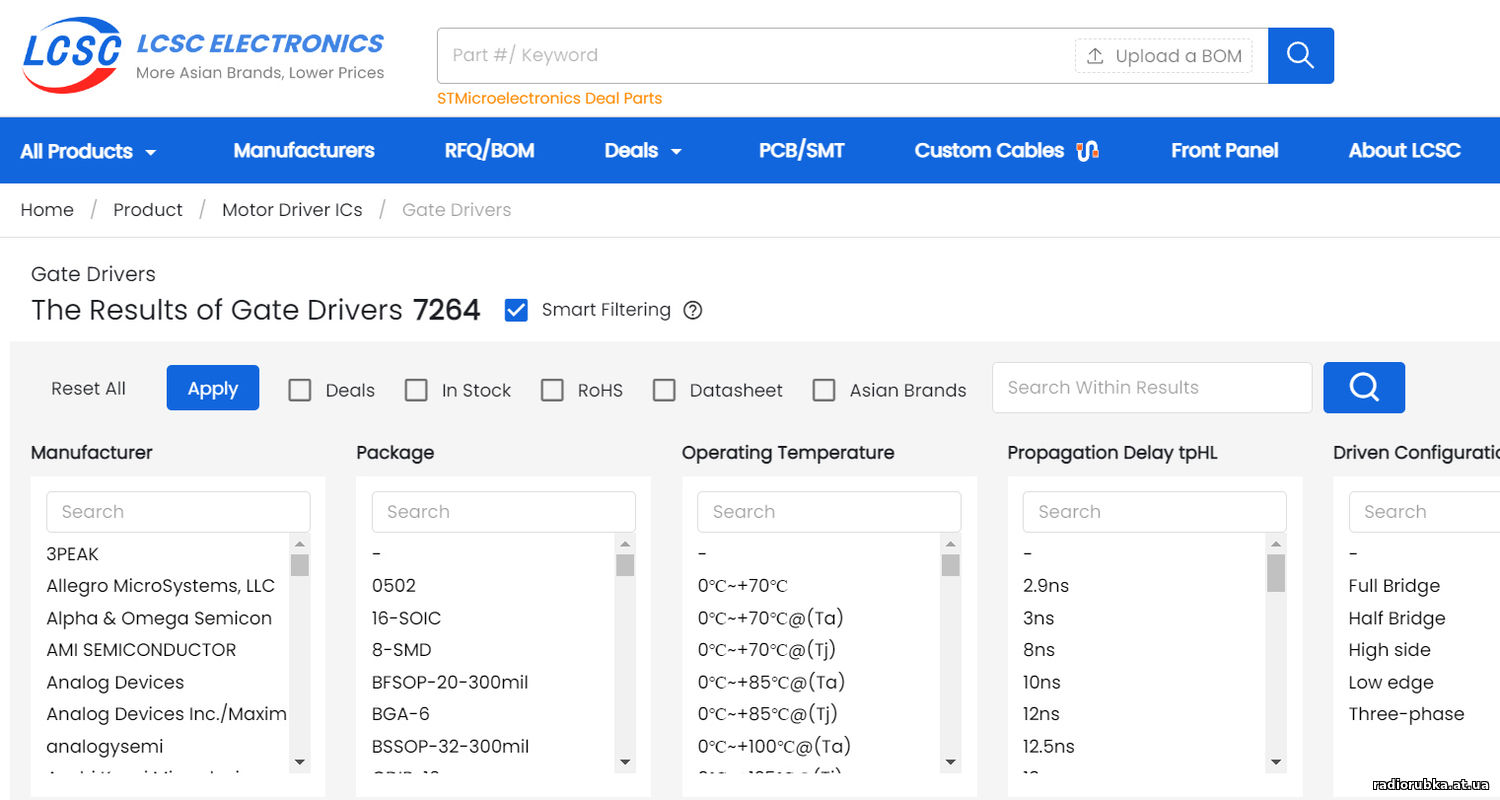The image size is (1500, 800).
Task: Choose Half Bridge configuration
Action: [x=1397, y=618]
